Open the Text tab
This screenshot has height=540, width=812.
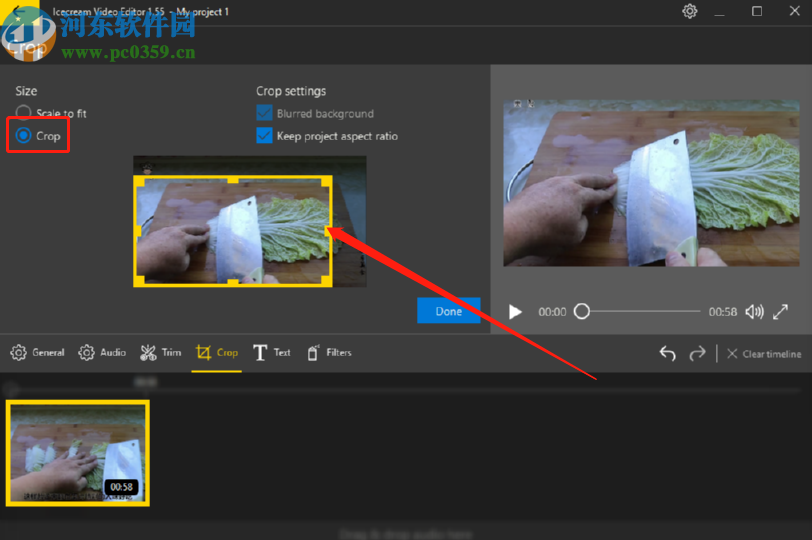point(272,353)
